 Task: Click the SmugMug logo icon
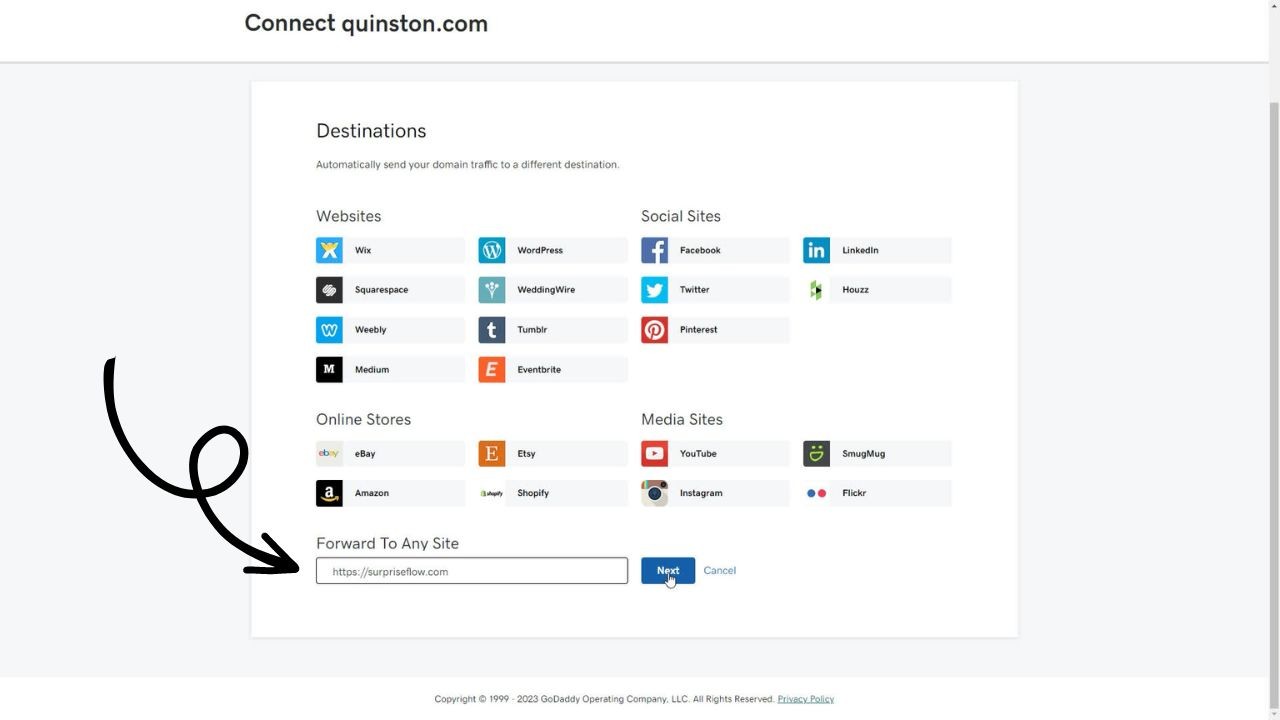(816, 453)
